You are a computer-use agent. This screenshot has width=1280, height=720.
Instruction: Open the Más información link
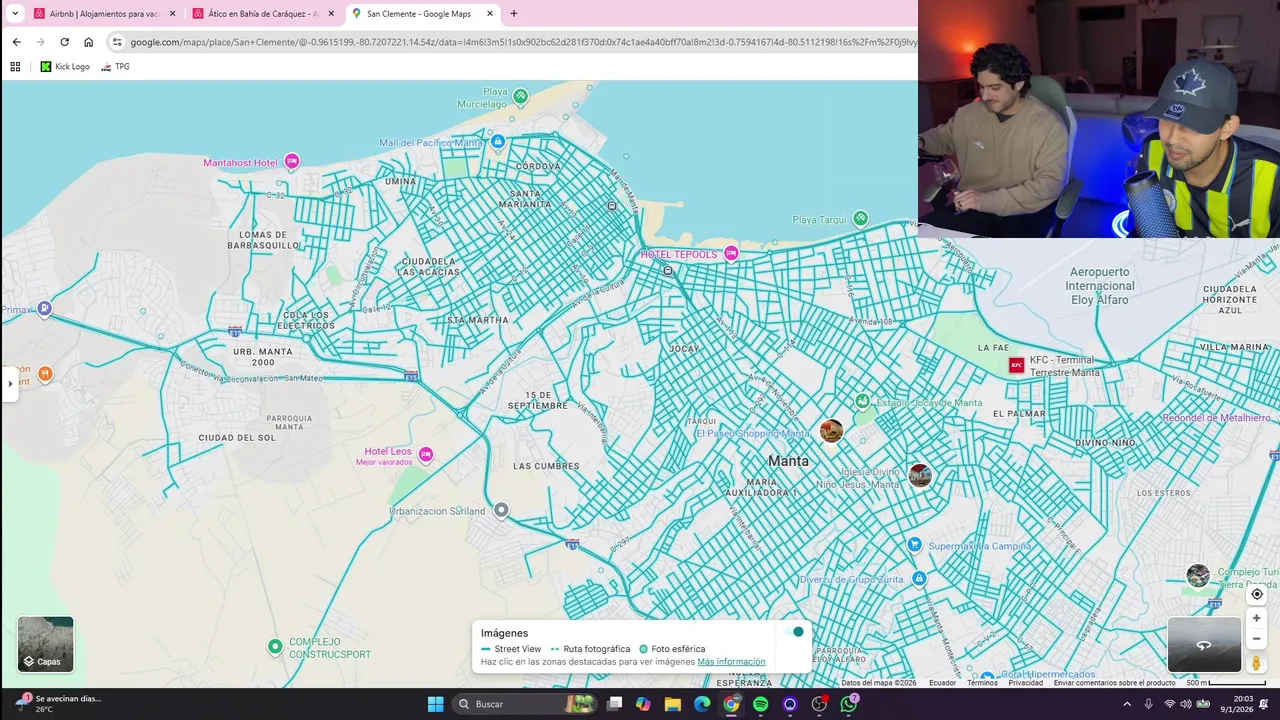coord(731,662)
